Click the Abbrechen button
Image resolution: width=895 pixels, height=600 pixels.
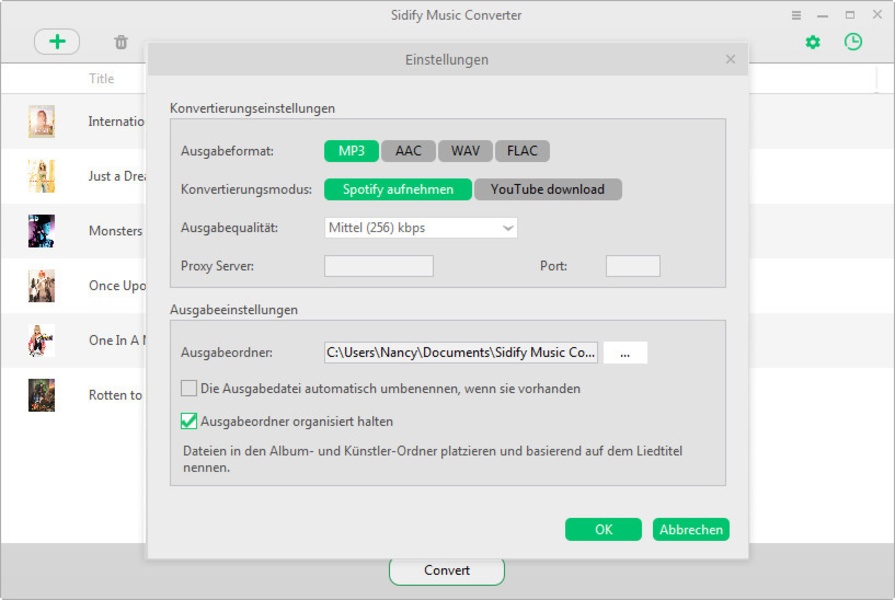[x=691, y=529]
